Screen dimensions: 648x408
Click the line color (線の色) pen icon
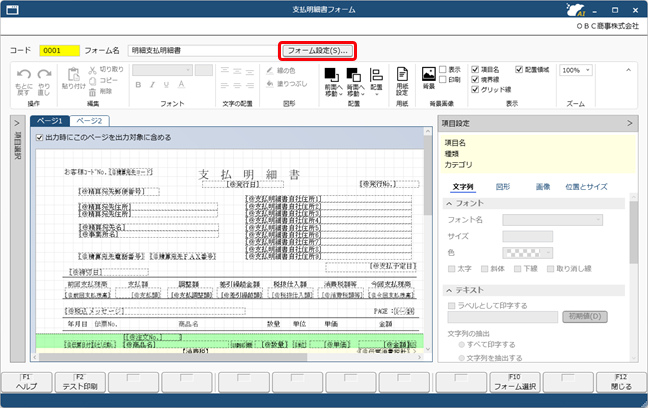tap(270, 71)
